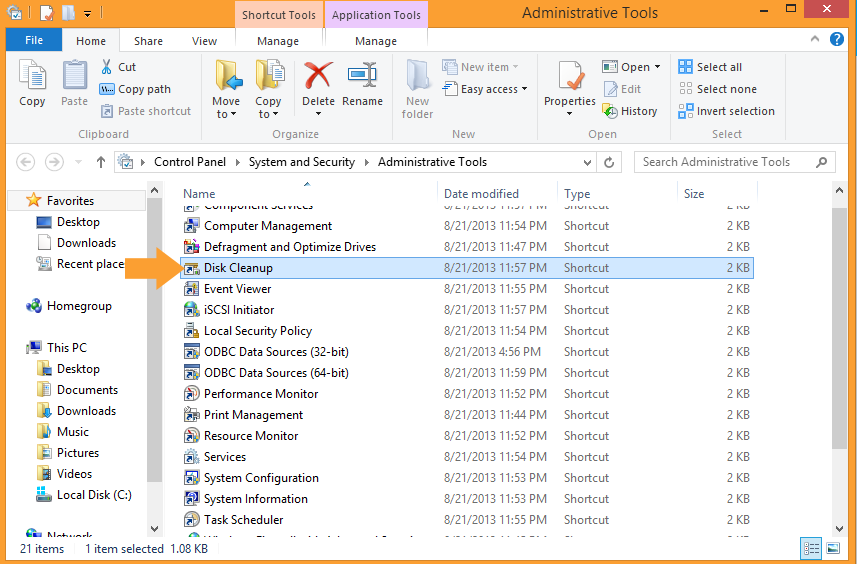Expand the Open button dropdown arrow
857x564 pixels.
(x=658, y=67)
